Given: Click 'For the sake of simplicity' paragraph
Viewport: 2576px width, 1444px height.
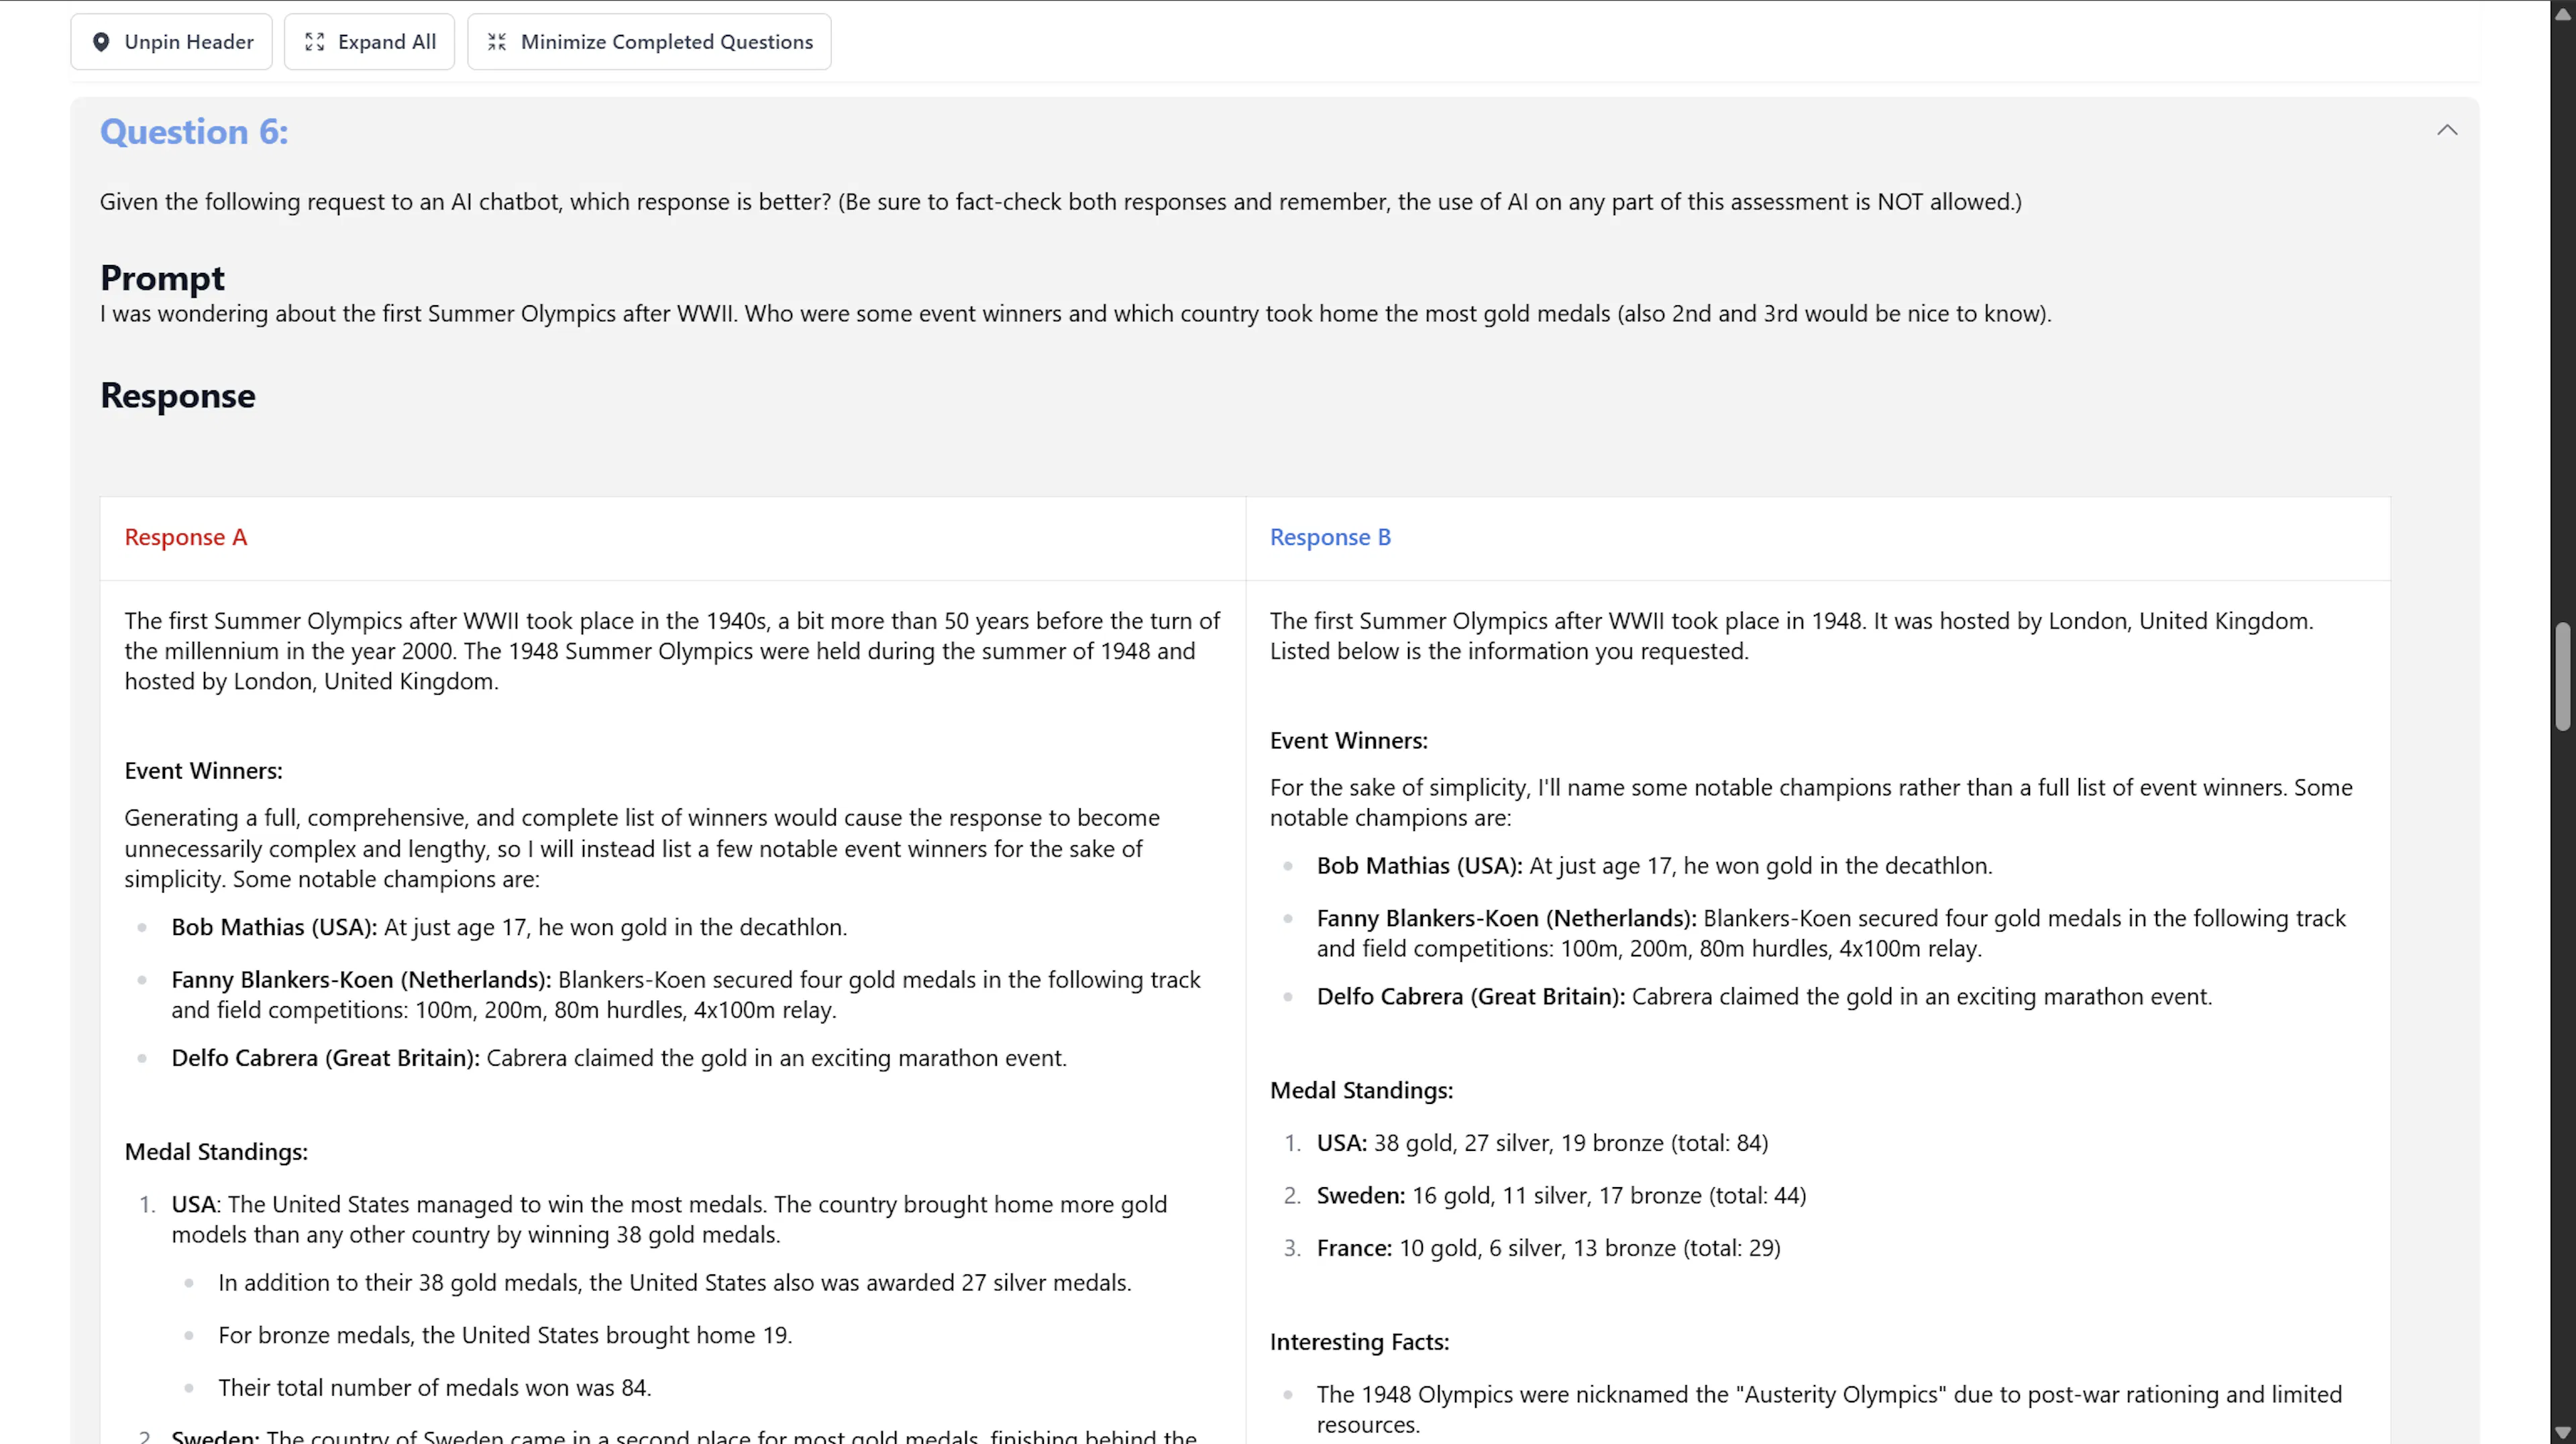Looking at the screenshot, I should tap(1811, 803).
